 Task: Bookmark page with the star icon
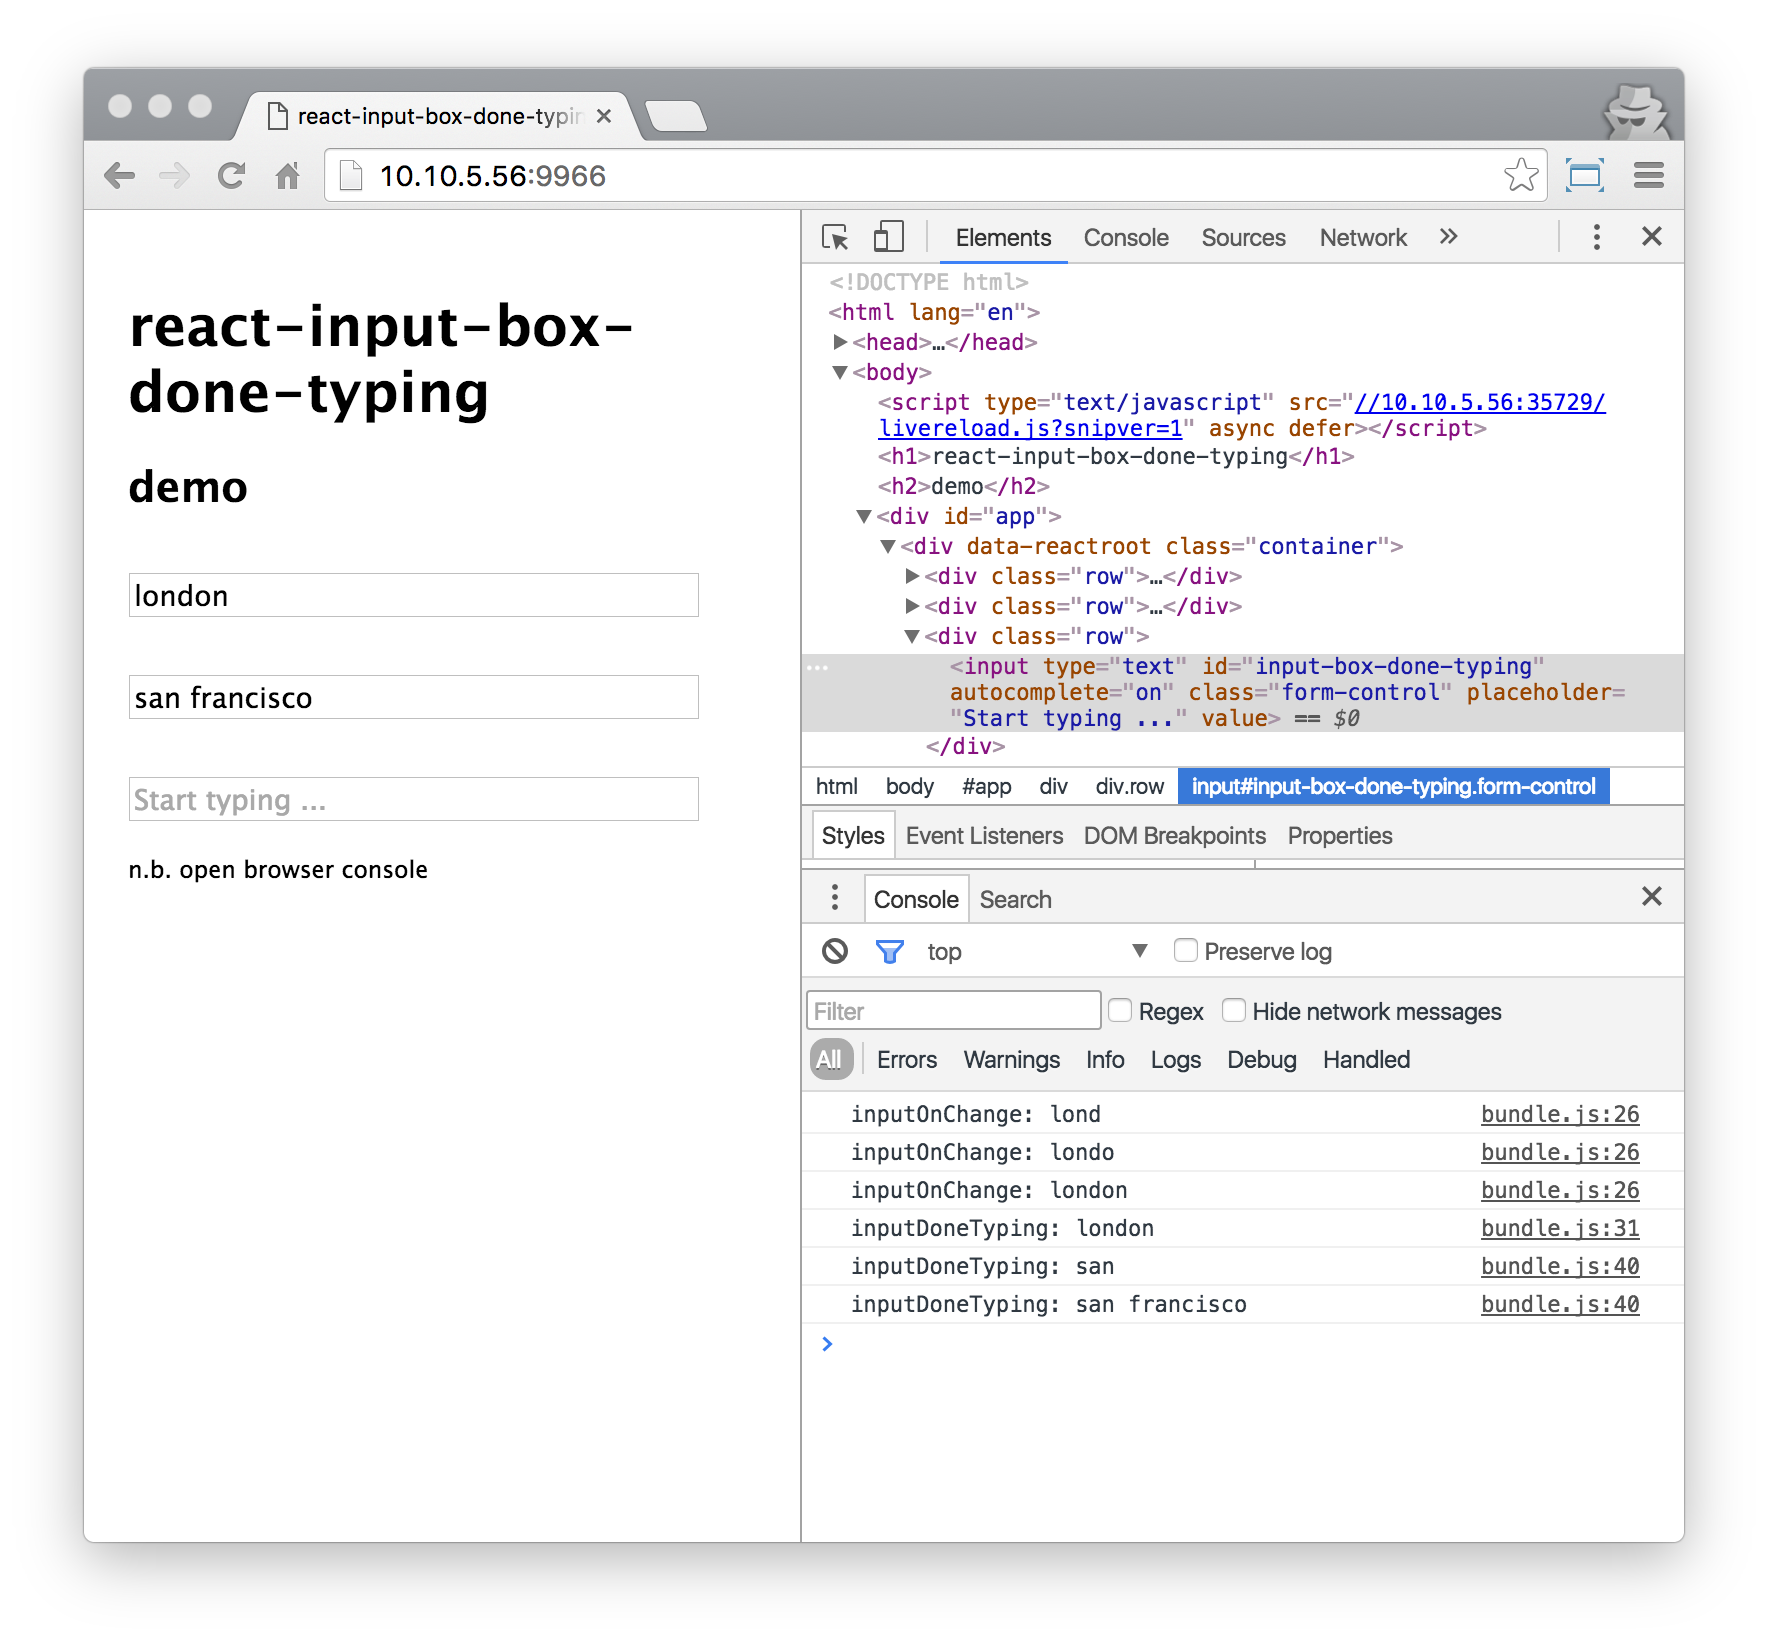click(x=1521, y=175)
